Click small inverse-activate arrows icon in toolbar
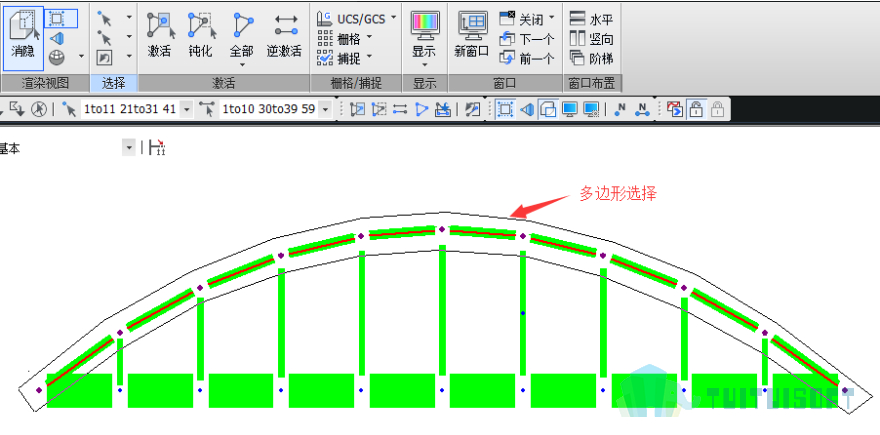Image resolution: width=880 pixels, height=435 pixels. (400, 109)
